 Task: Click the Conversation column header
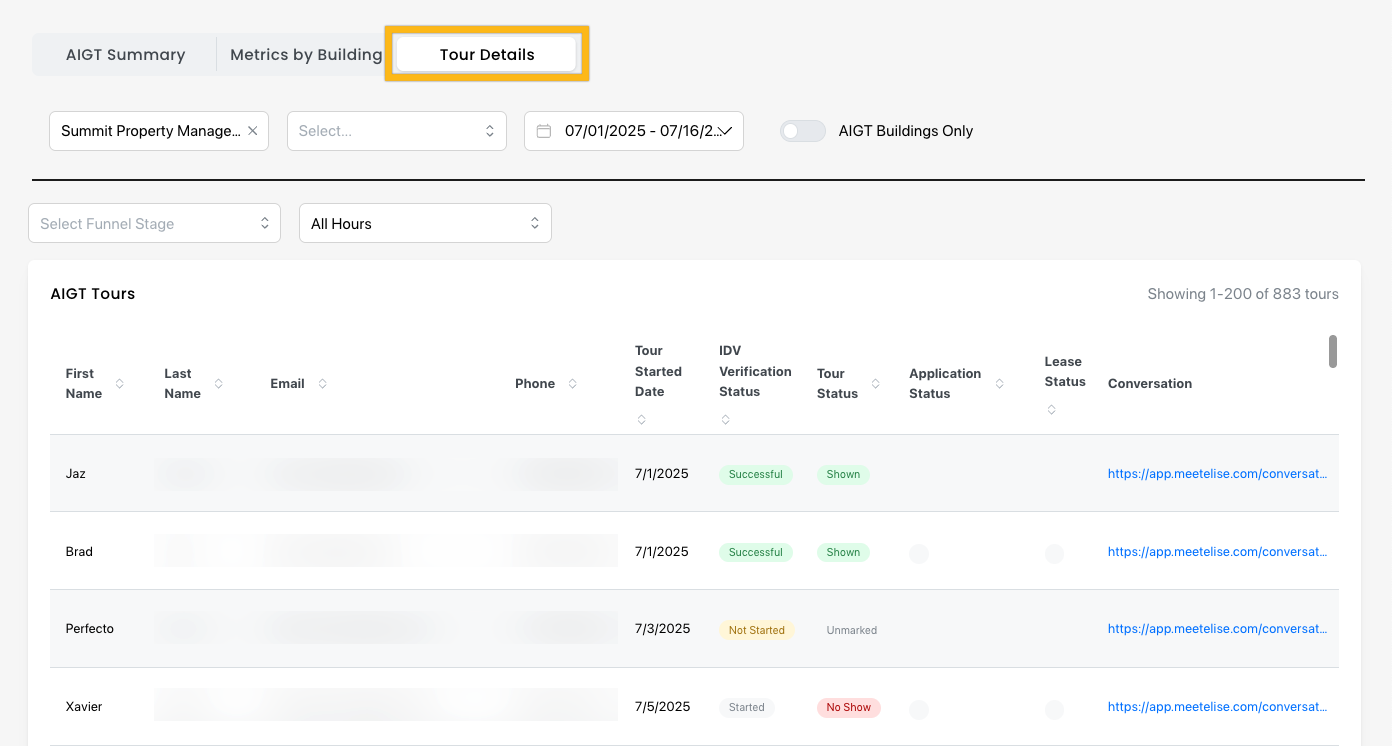point(1150,384)
